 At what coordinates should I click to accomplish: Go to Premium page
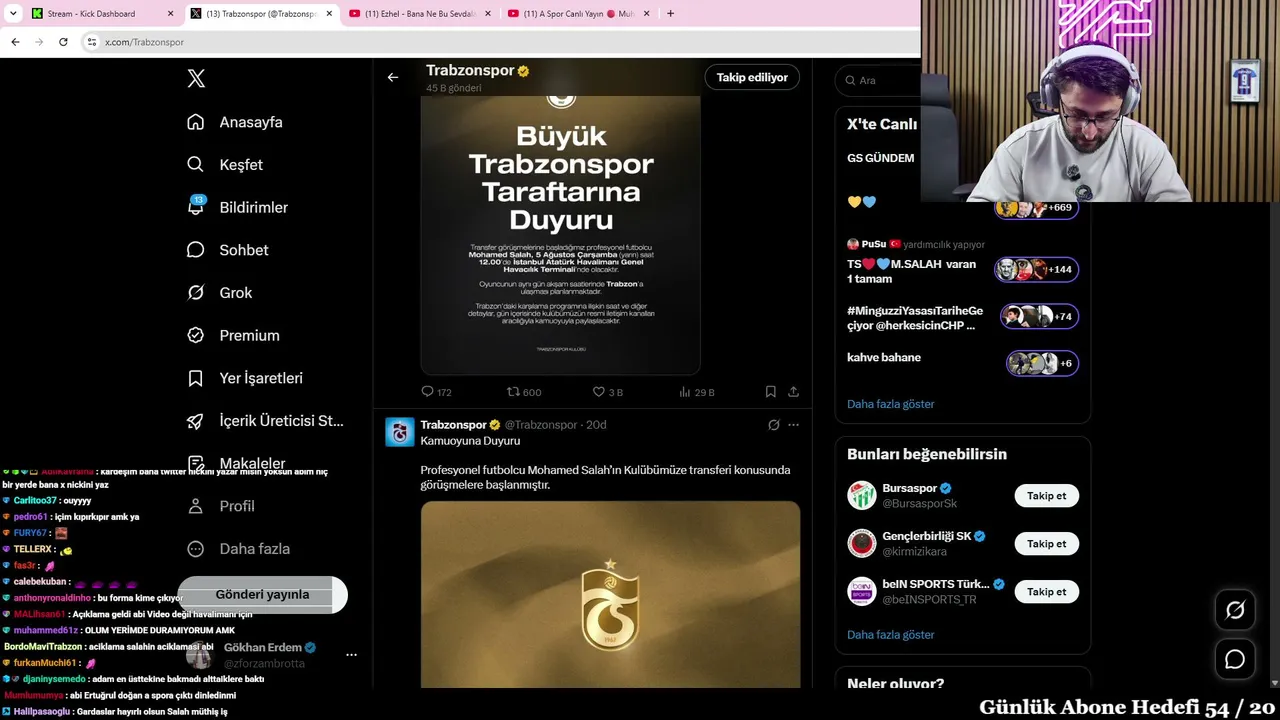click(x=233, y=335)
